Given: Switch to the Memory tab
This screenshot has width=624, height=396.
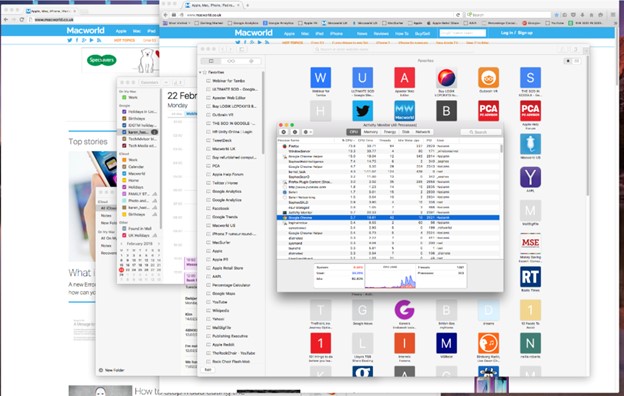Looking at the screenshot, I should click(x=370, y=132).
